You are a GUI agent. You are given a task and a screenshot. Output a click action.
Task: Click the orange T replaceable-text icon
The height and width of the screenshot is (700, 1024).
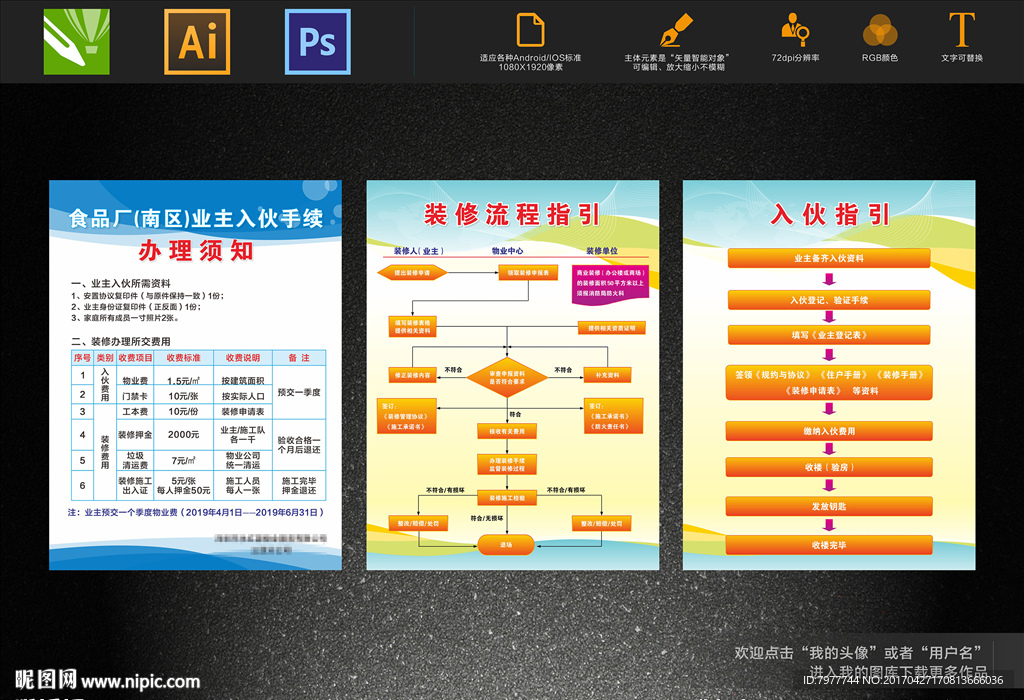pos(962,29)
